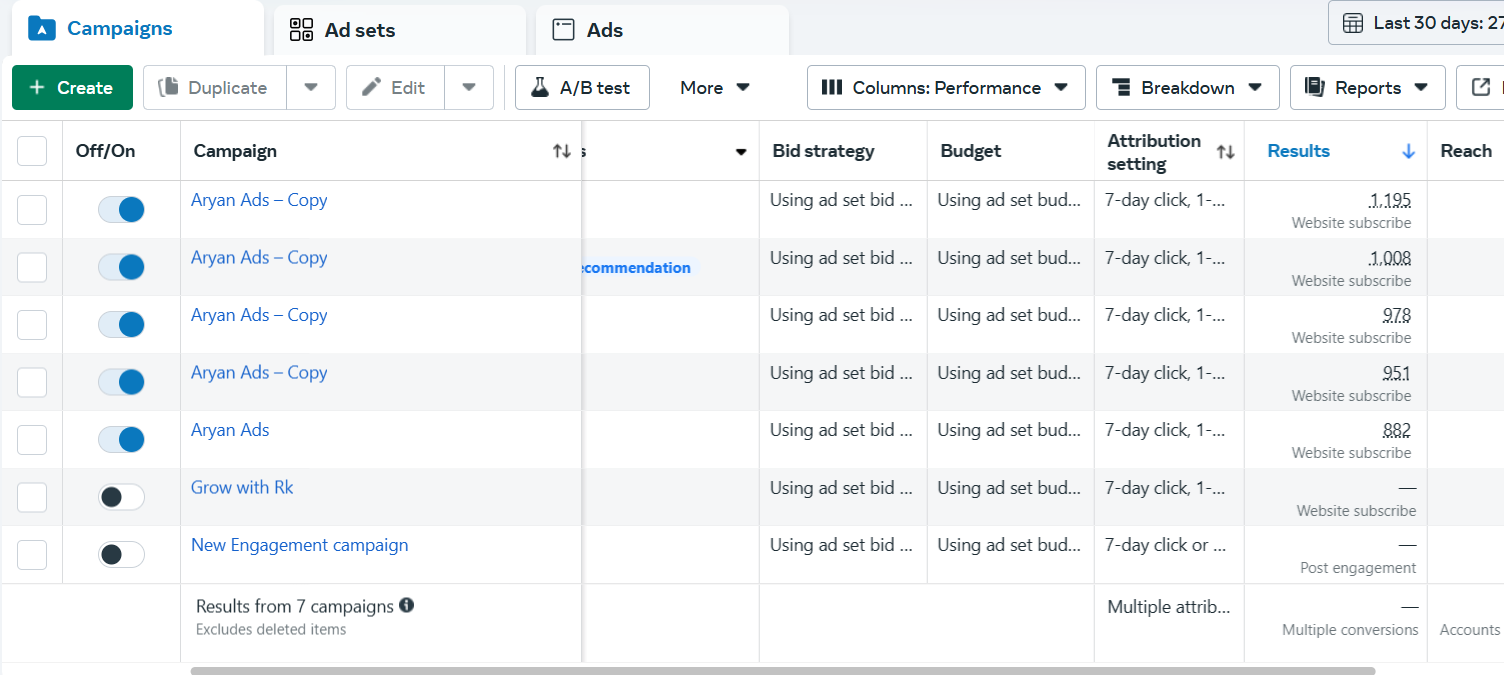Click the calendar icon for Last 30 days
The width and height of the screenshot is (1504, 675).
(1353, 23)
